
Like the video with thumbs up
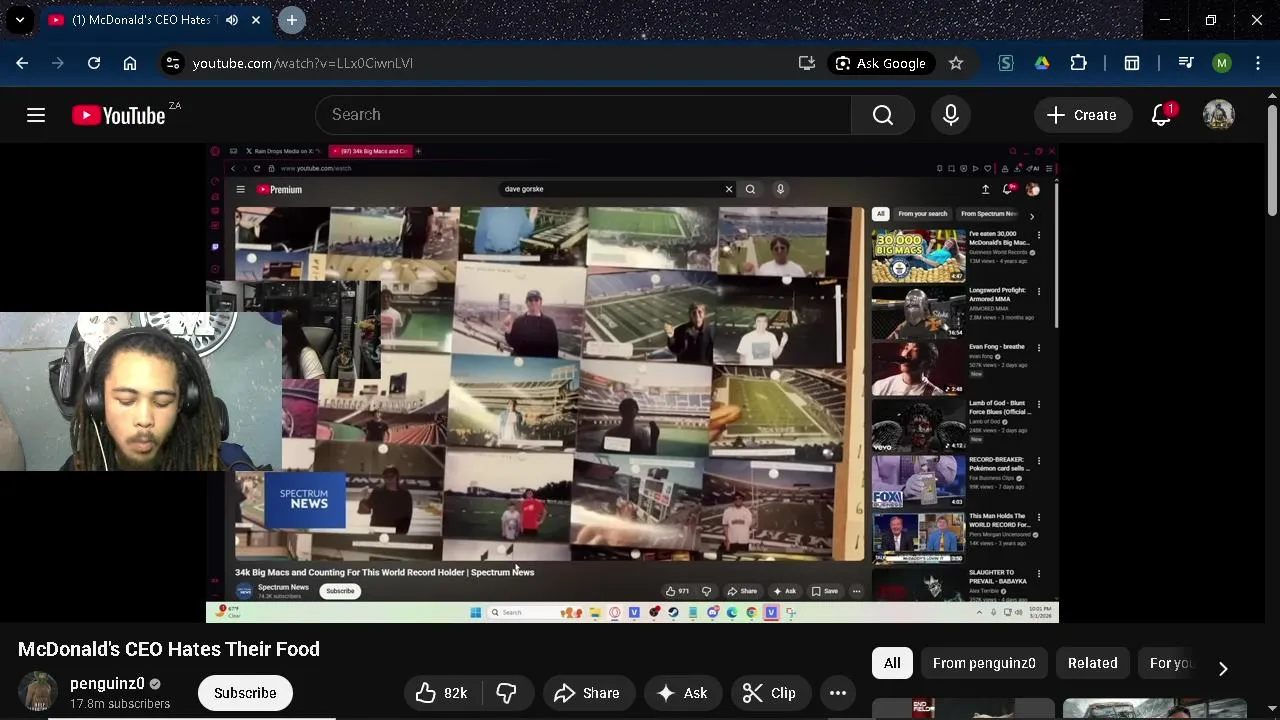click(442, 693)
